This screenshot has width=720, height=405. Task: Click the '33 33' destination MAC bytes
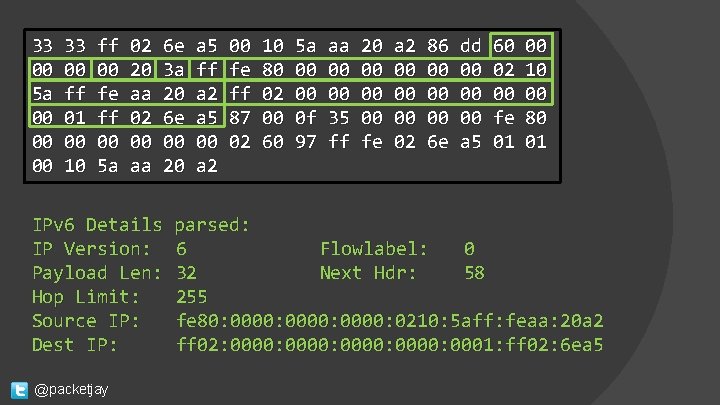[x=59, y=45]
